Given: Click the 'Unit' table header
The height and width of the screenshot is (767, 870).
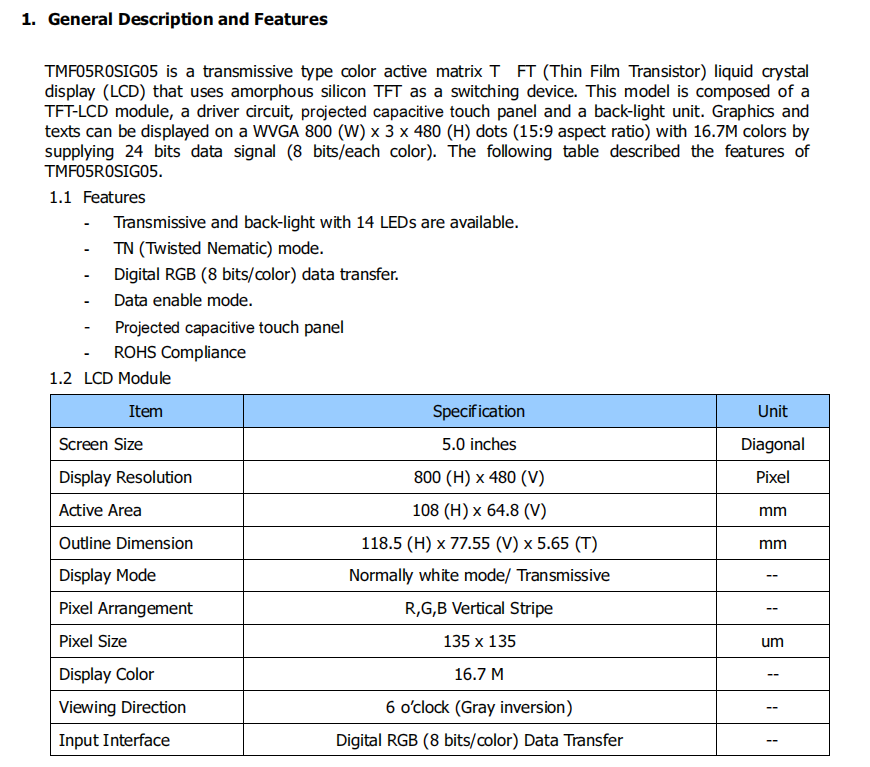Looking at the screenshot, I should [772, 411].
